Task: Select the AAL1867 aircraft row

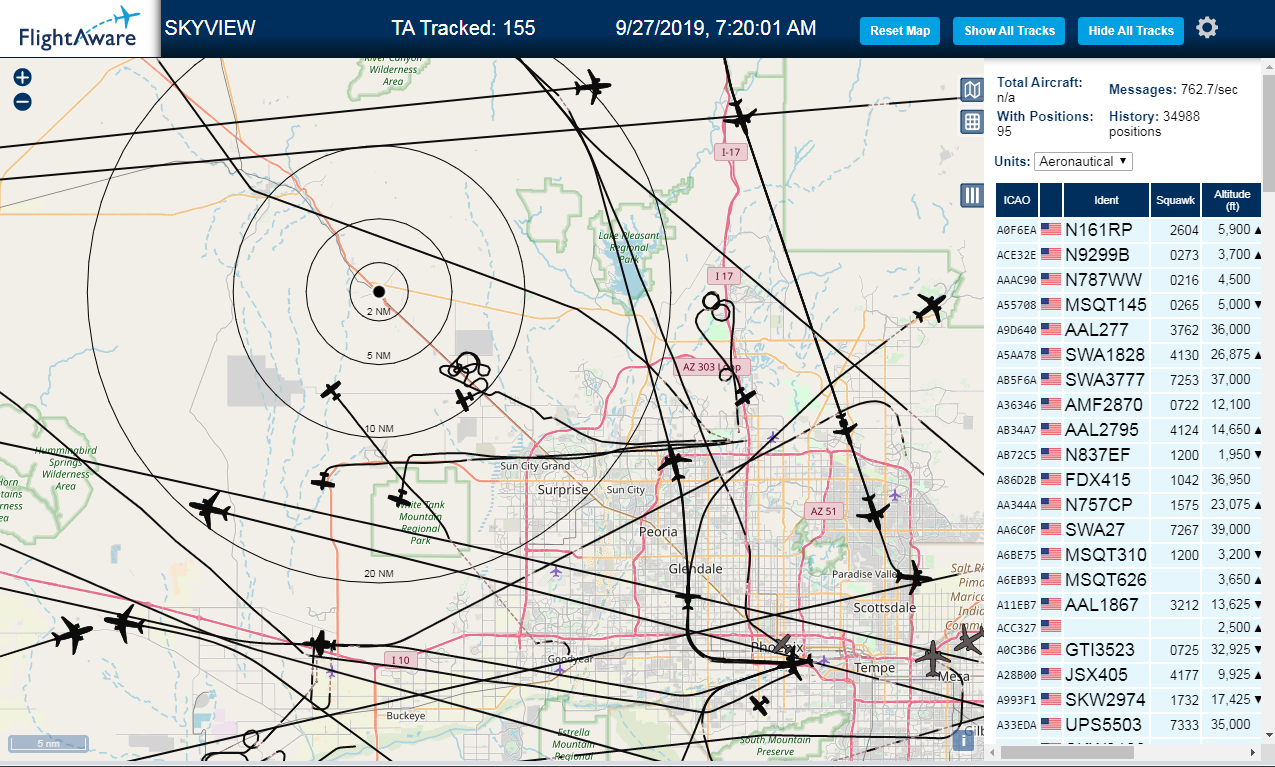Action: [x=1128, y=604]
